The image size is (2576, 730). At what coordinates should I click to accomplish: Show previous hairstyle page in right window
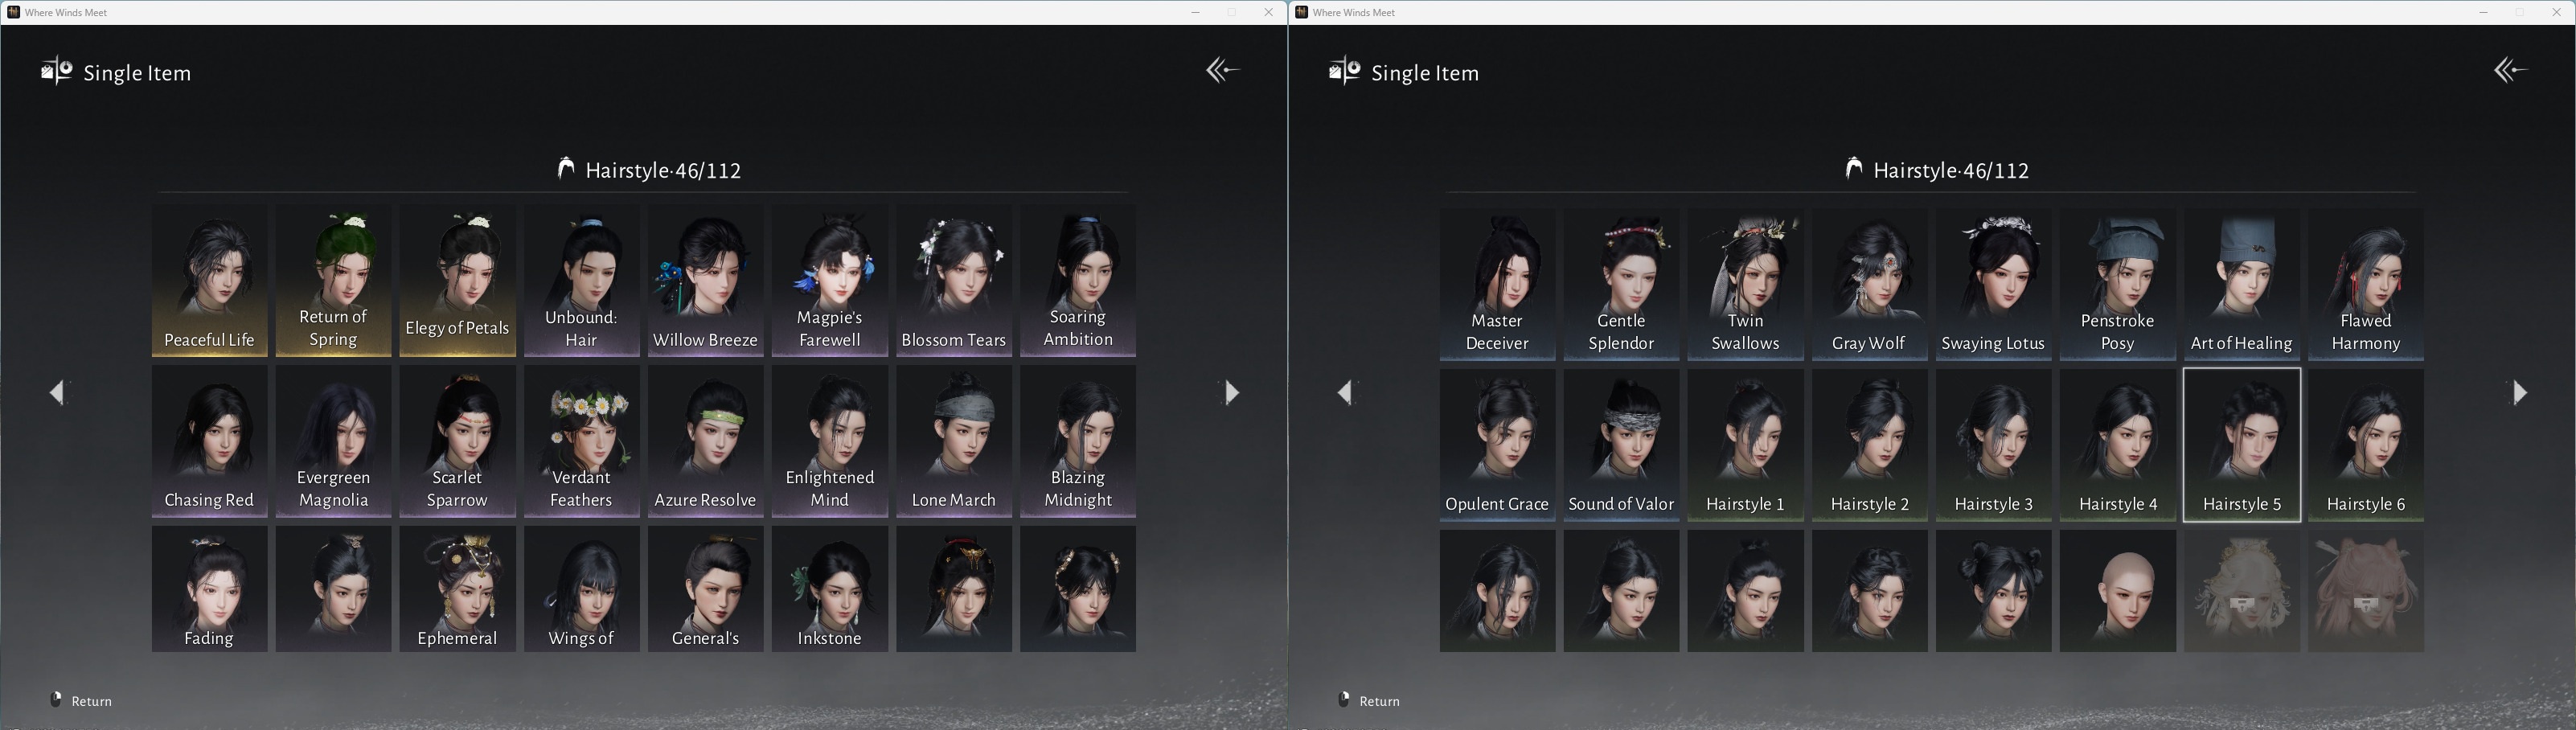click(x=1346, y=392)
